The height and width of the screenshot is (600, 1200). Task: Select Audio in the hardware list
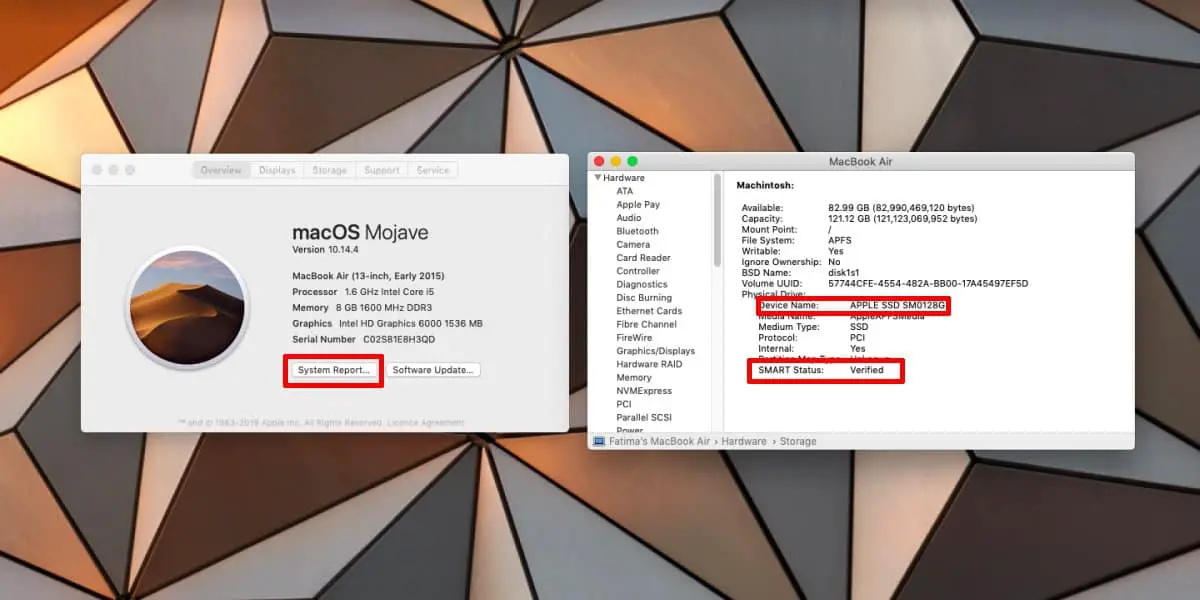629,218
